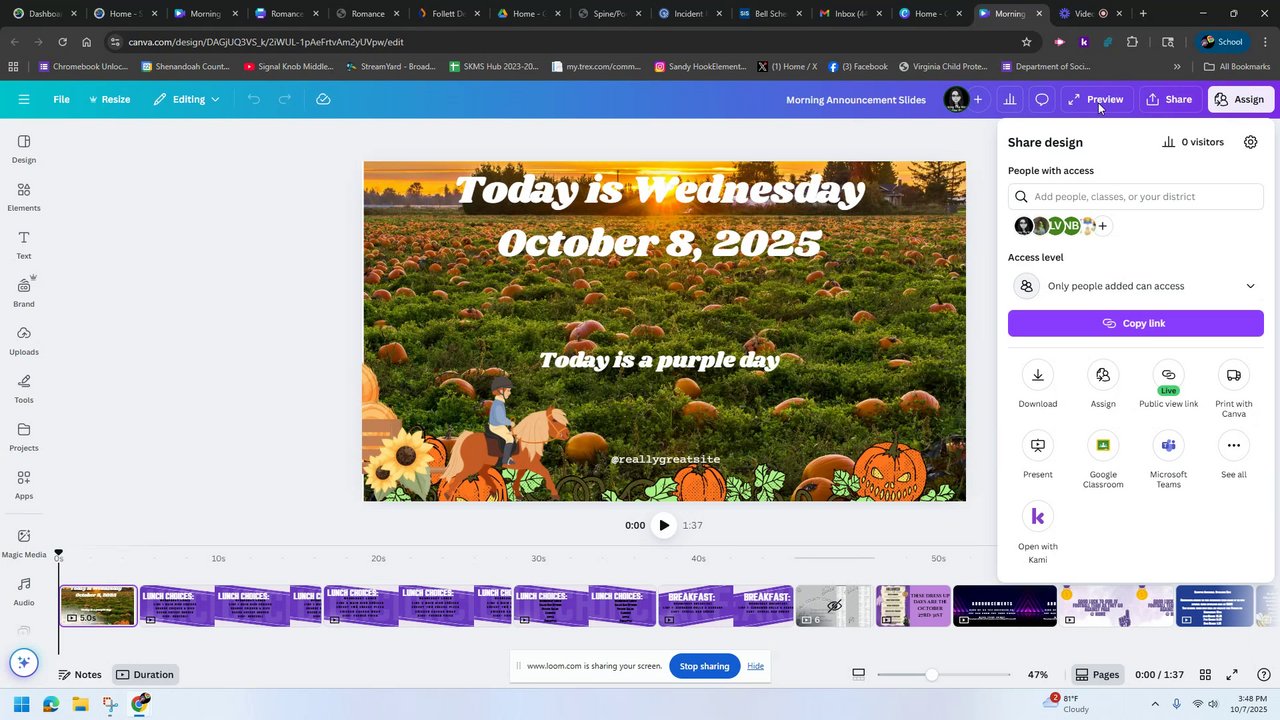Image resolution: width=1280 pixels, height=720 pixels.
Task: Open the Brand kit panel
Action: (24, 292)
